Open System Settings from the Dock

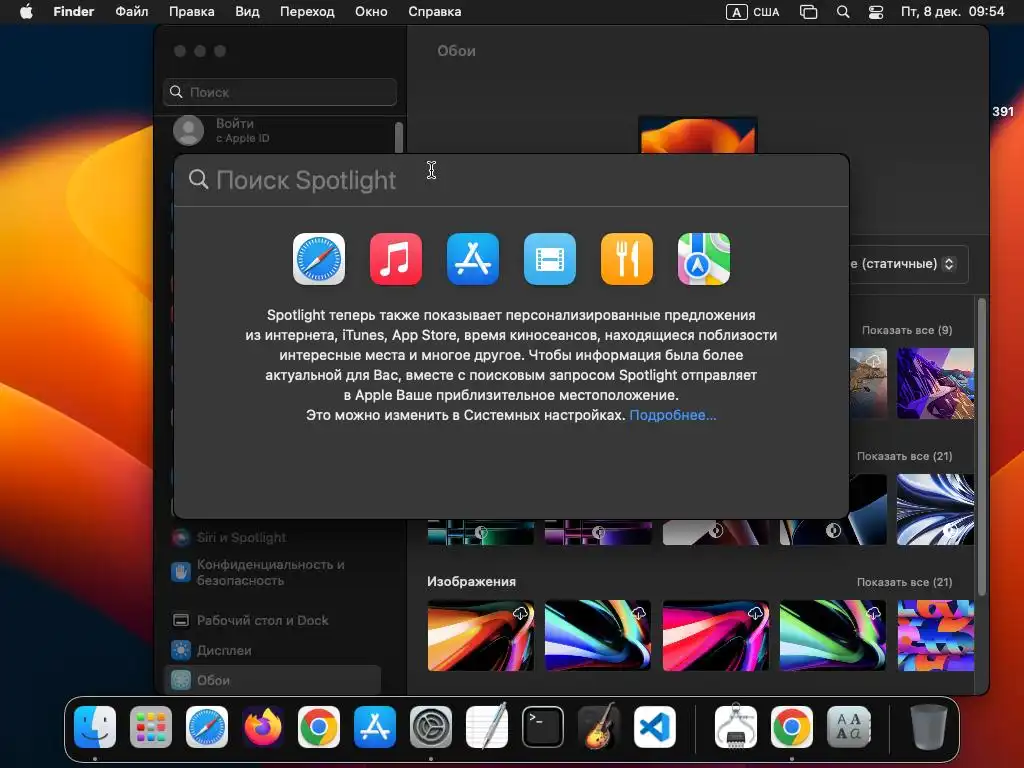tap(431, 727)
